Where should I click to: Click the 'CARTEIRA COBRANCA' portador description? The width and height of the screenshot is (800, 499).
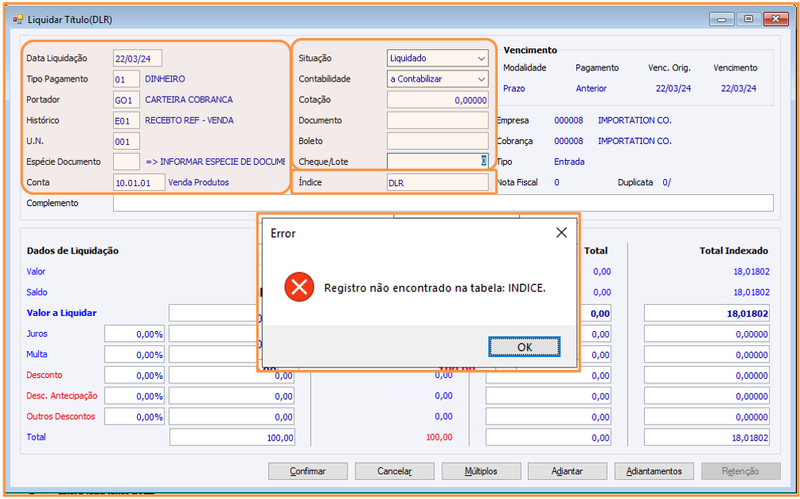(x=189, y=99)
